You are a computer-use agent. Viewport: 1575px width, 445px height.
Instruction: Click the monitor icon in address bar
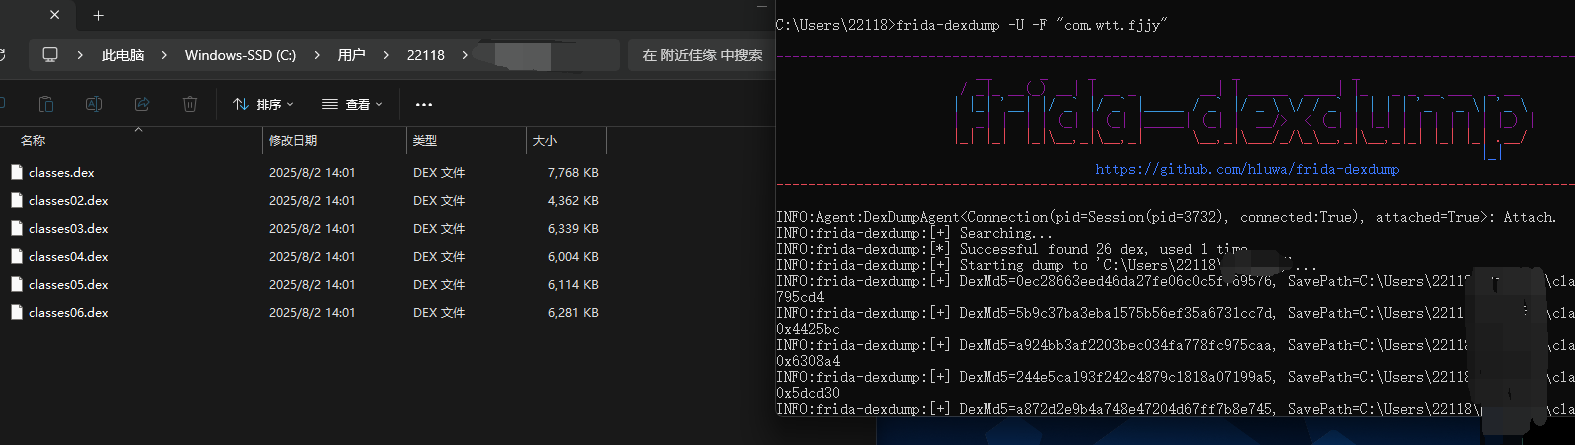point(50,54)
